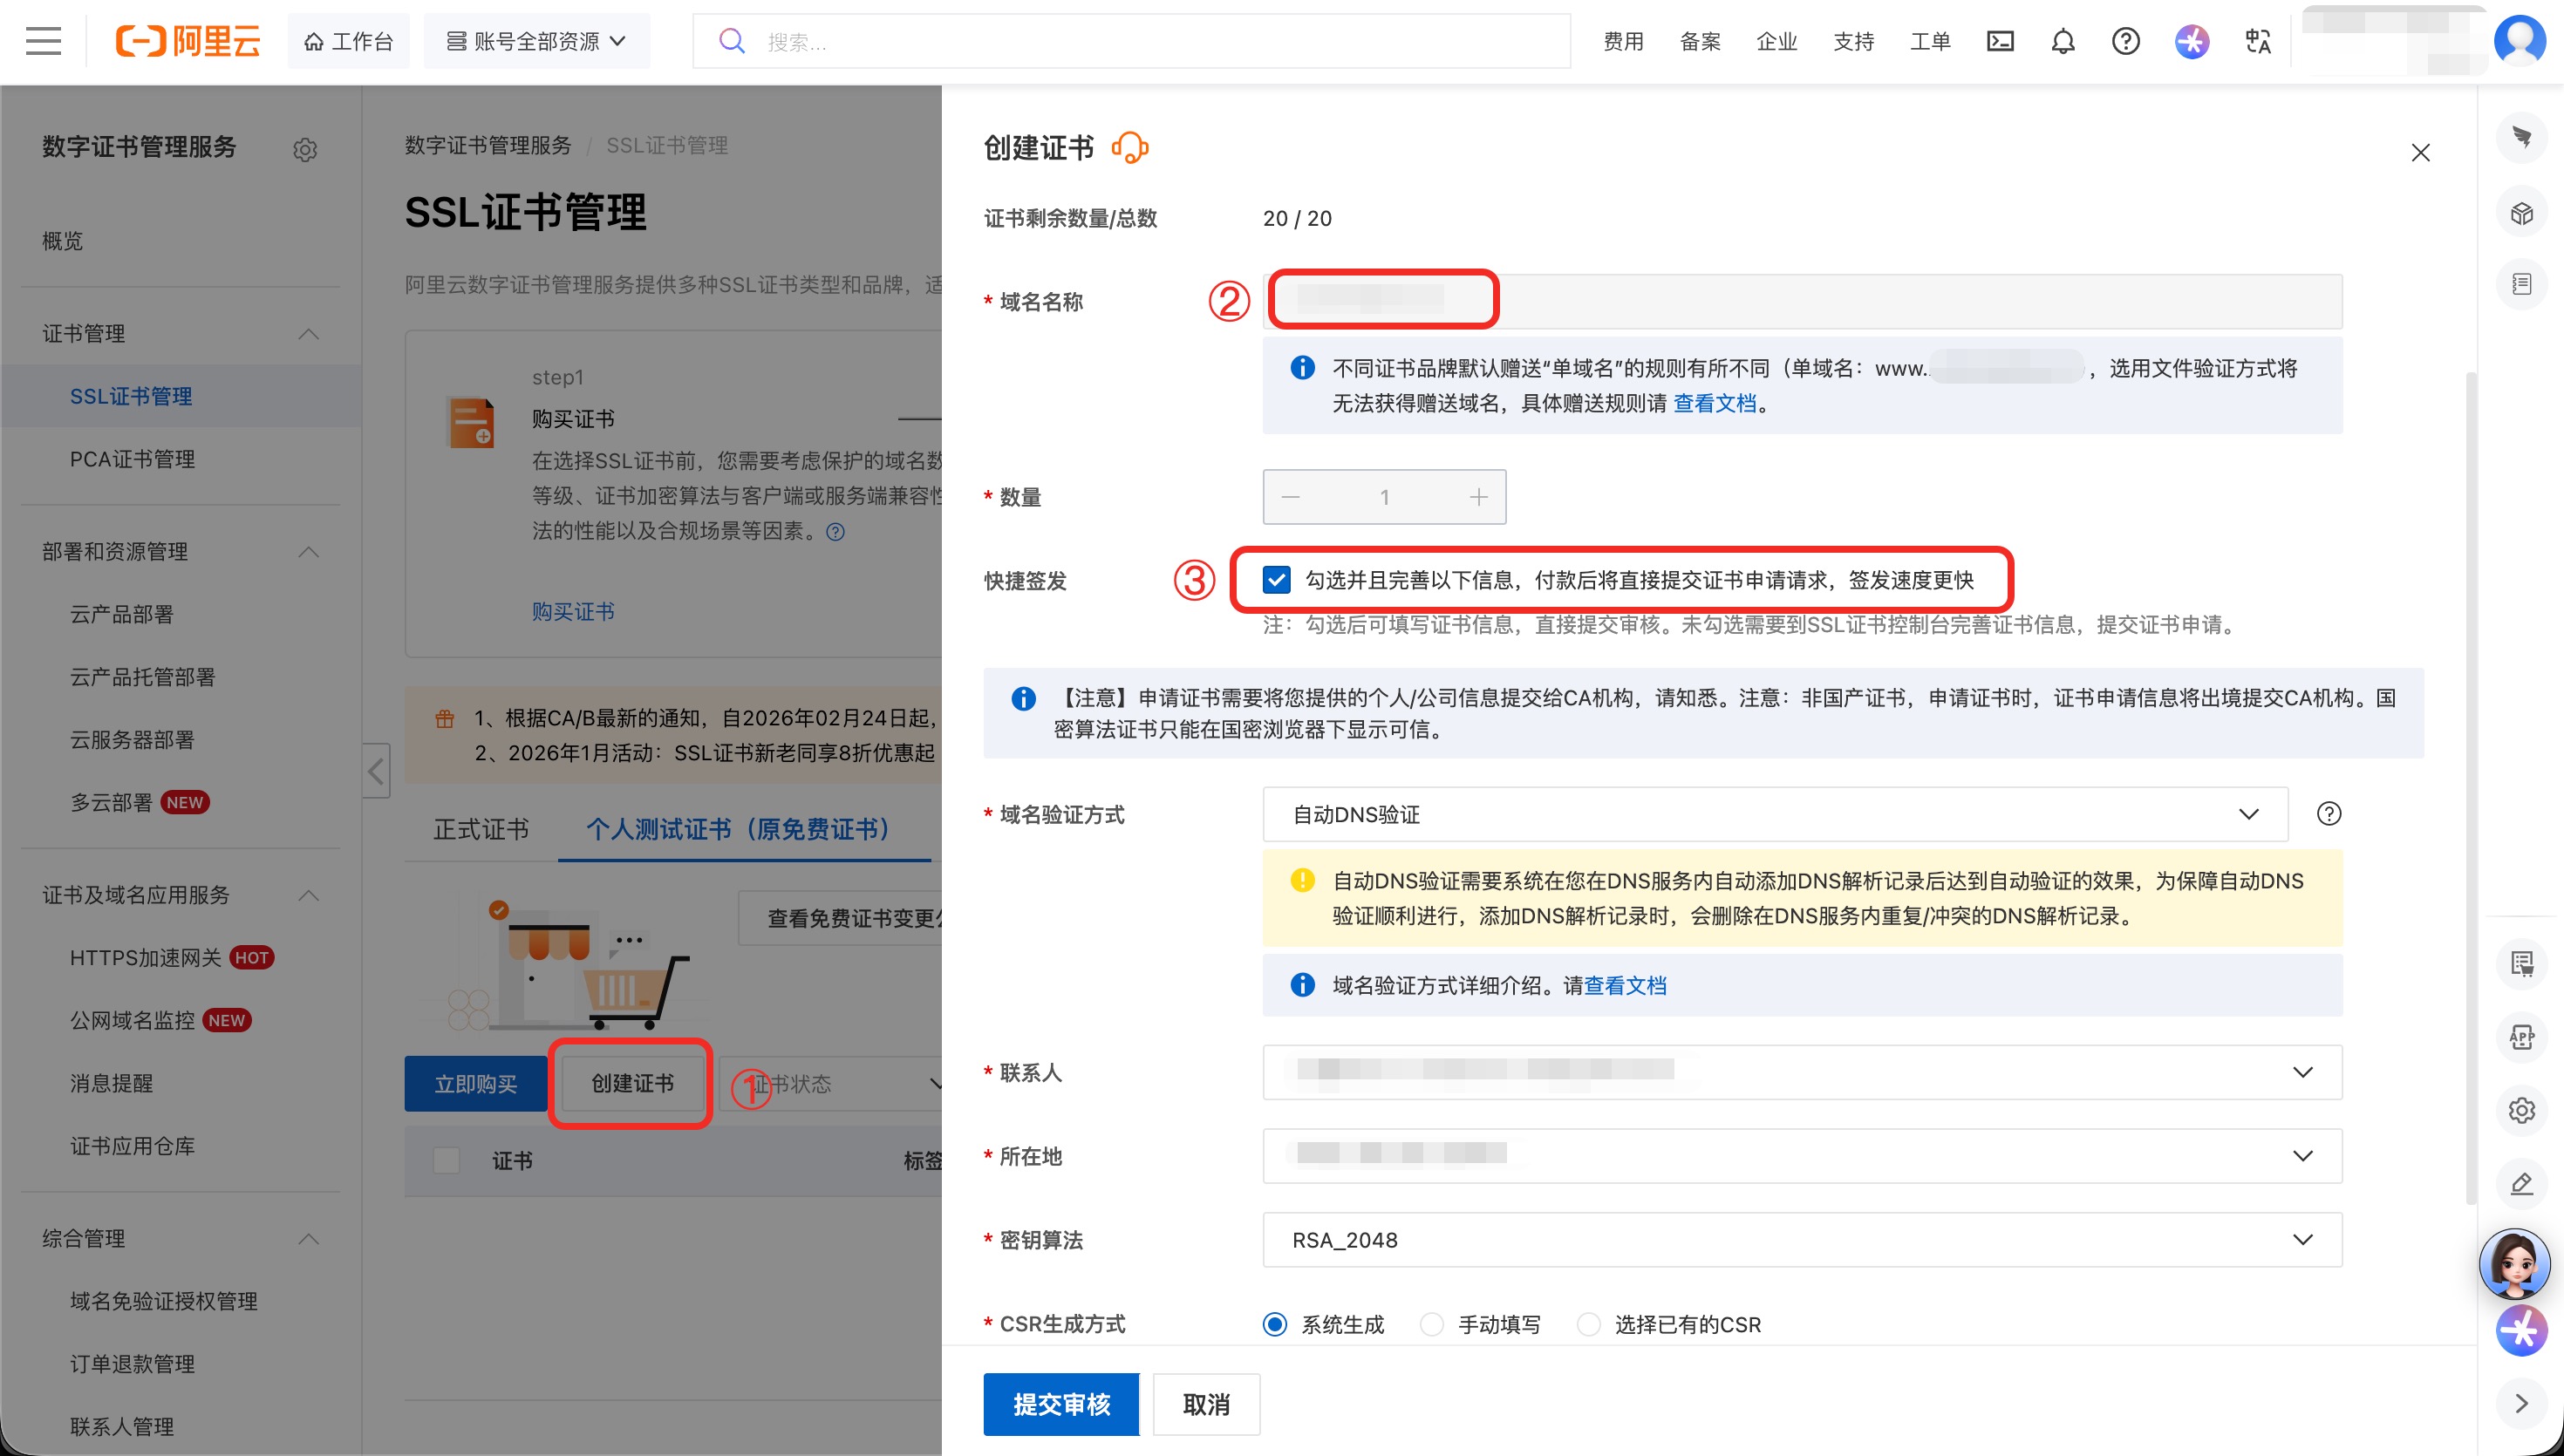Select 手动填写 CSR radio option
The image size is (2564, 1456).
1432,1324
